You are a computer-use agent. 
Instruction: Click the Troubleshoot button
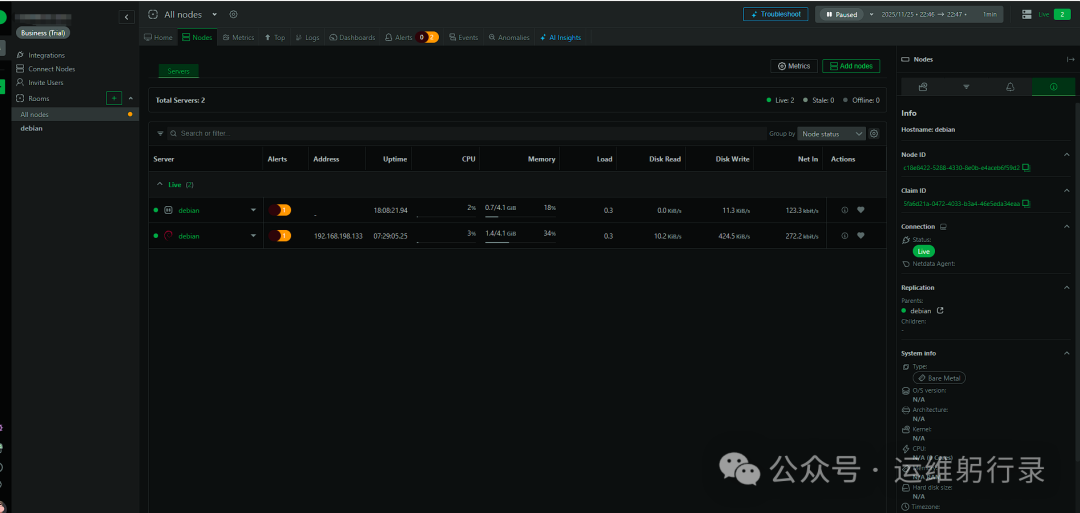(775, 15)
